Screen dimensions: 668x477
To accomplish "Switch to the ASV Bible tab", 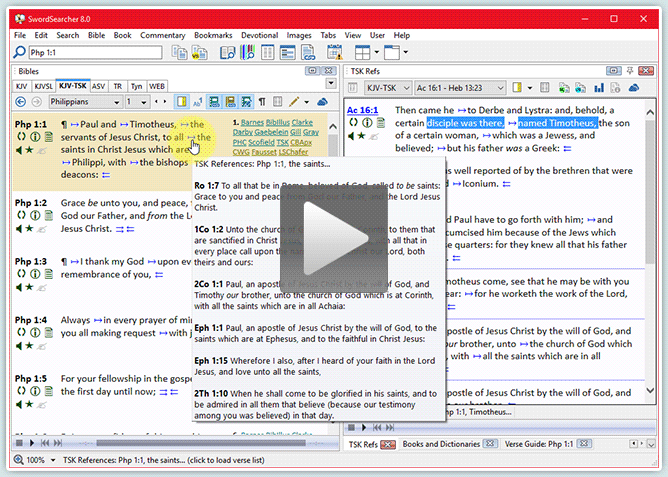I will coord(98,86).
